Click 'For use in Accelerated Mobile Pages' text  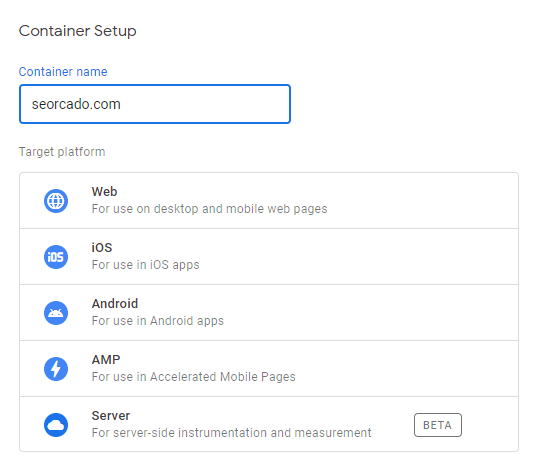[194, 377]
